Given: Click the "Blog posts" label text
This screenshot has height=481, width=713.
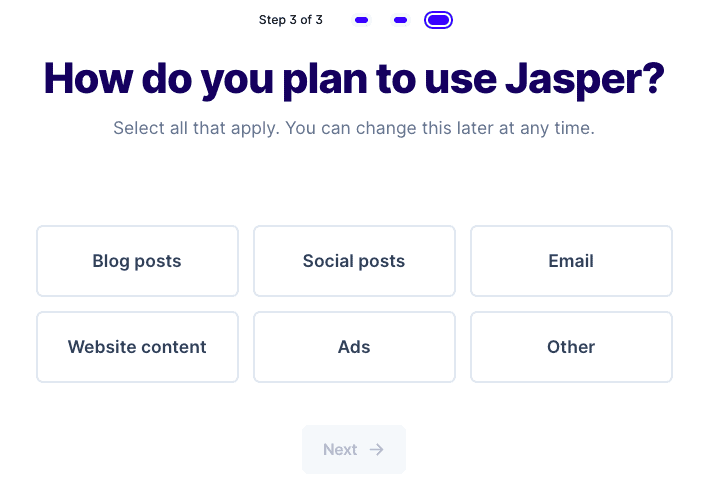Looking at the screenshot, I should [x=137, y=261].
